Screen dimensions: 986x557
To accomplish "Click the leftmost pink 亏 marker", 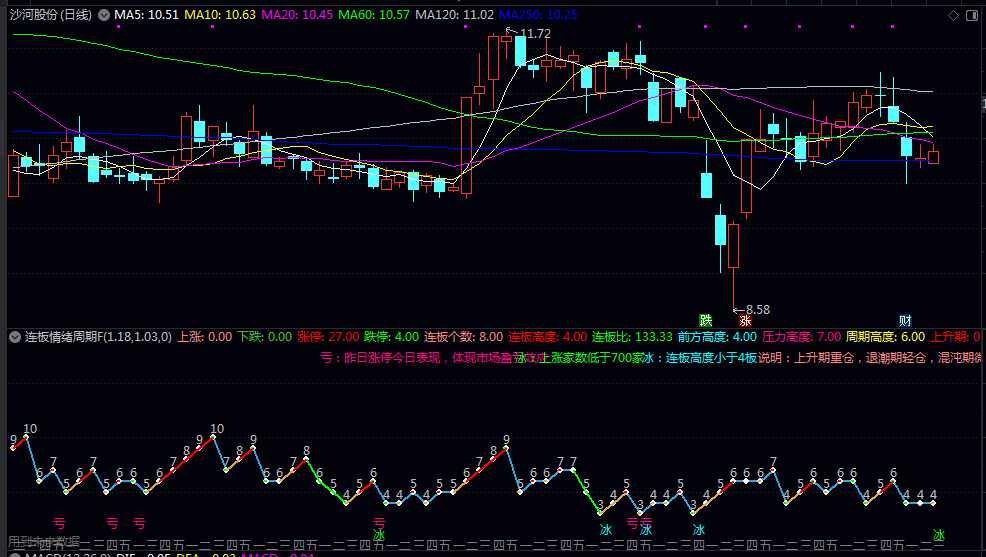I will [x=59, y=522].
